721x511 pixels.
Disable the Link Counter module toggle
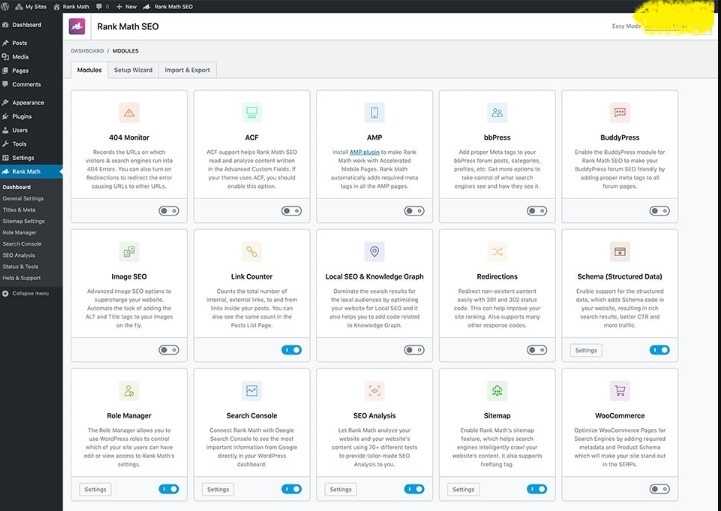[292, 350]
